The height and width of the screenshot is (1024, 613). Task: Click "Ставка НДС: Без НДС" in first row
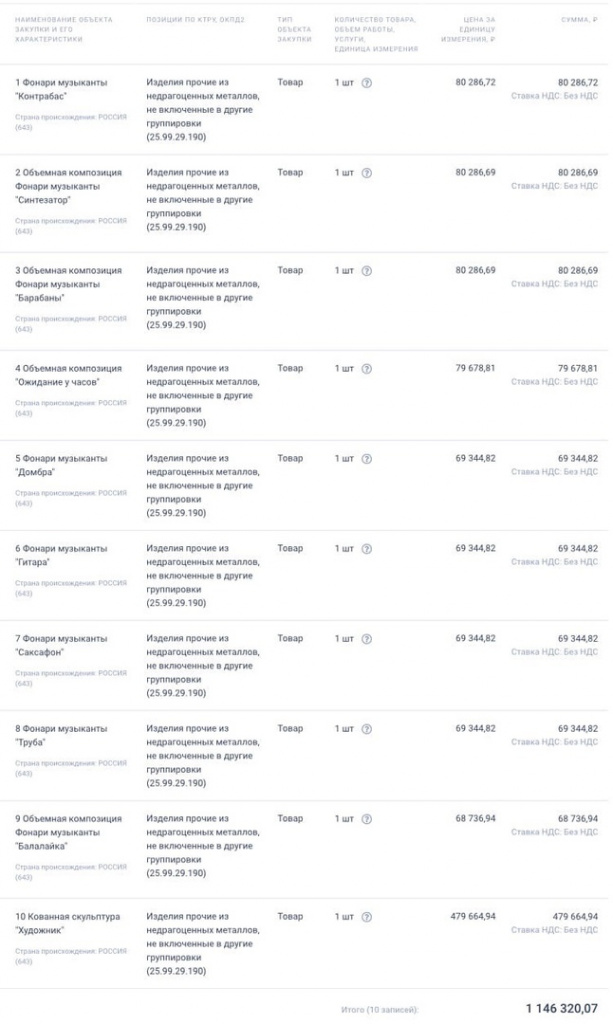click(554, 96)
